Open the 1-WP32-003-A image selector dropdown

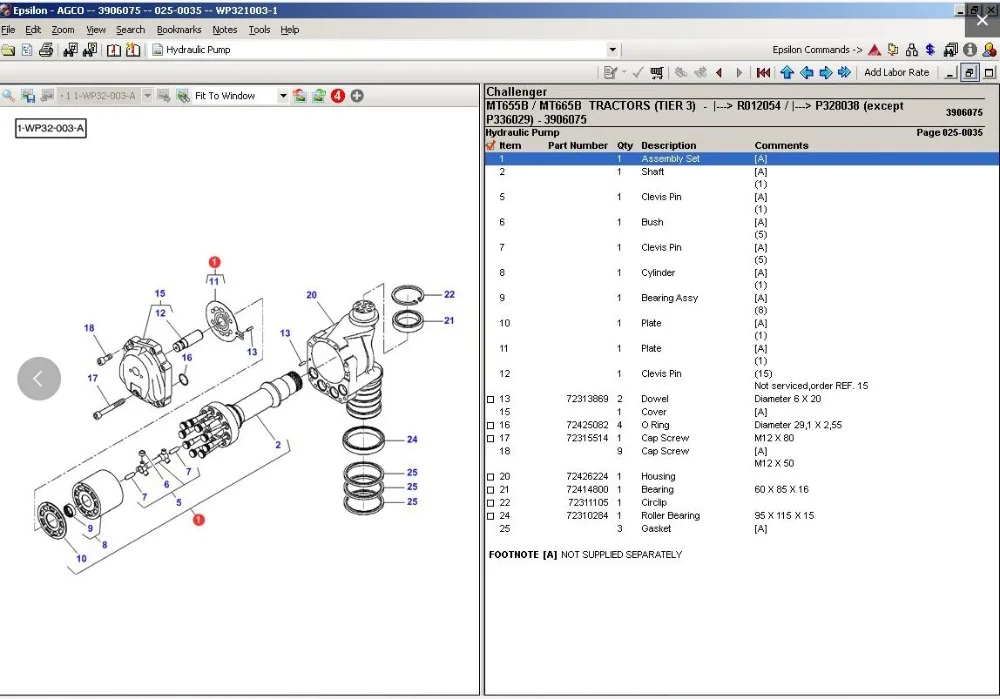point(147,96)
